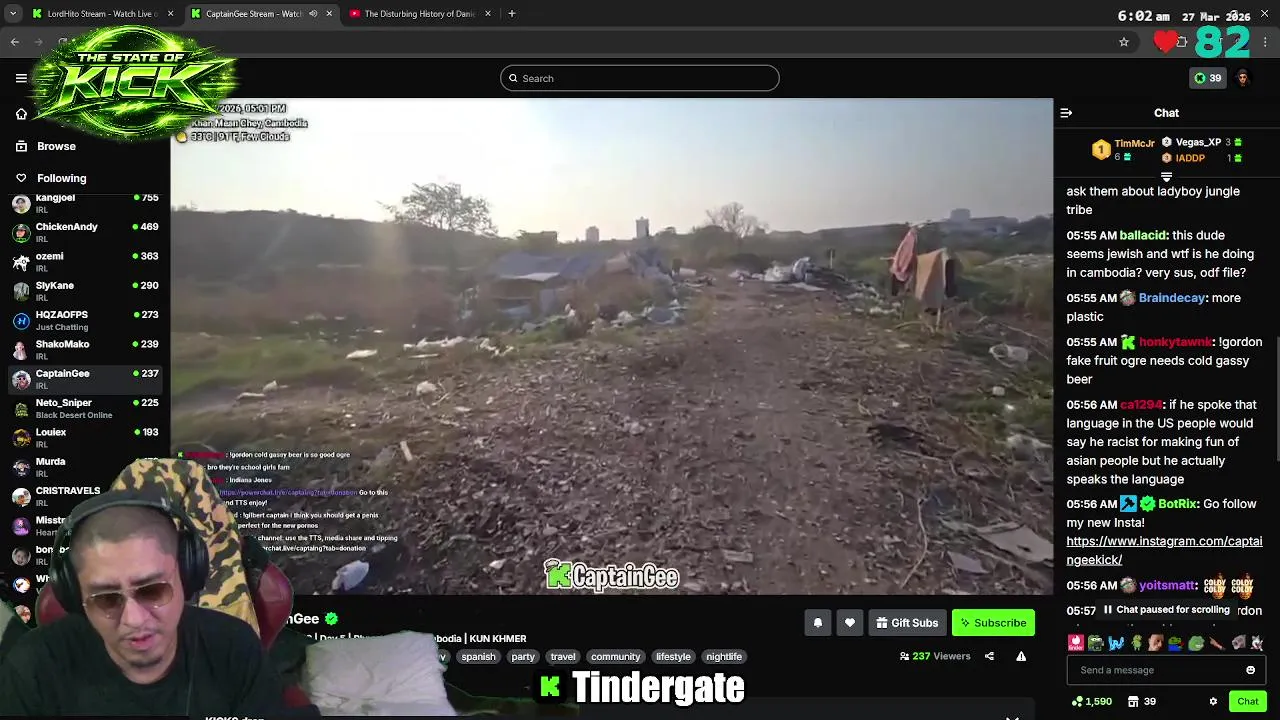
Task: Close the LordHito Stream tab
Action: point(170,14)
